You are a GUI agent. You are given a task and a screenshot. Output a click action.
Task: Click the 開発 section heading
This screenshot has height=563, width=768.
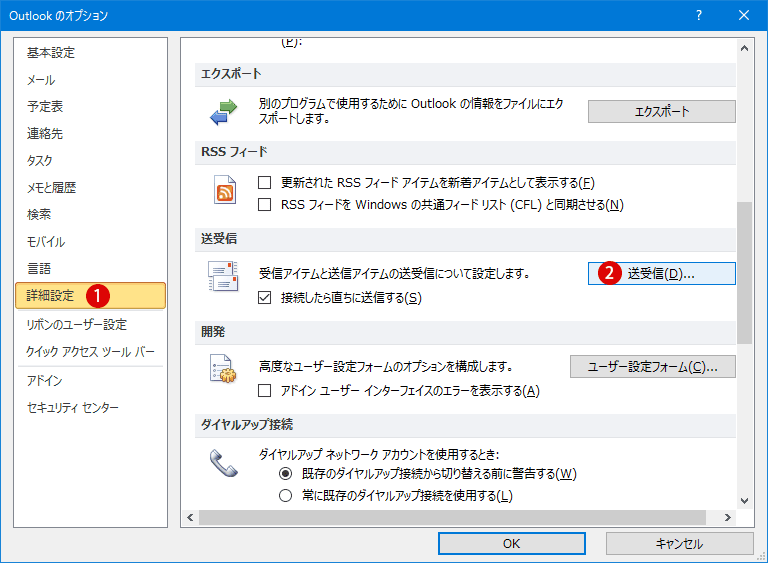(213, 332)
